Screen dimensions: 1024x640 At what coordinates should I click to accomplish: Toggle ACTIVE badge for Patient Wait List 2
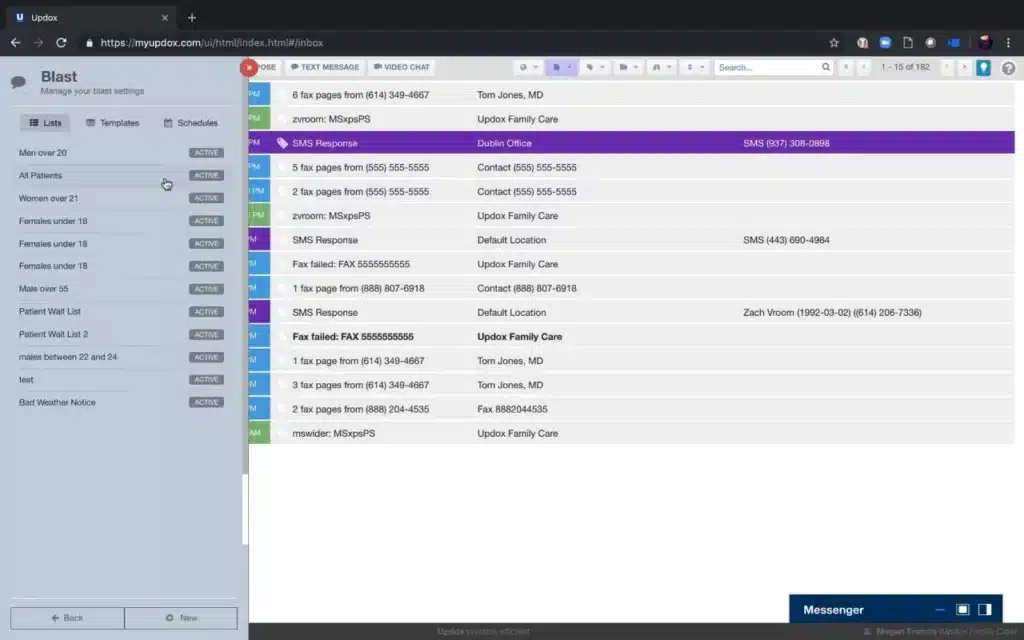tap(206, 334)
